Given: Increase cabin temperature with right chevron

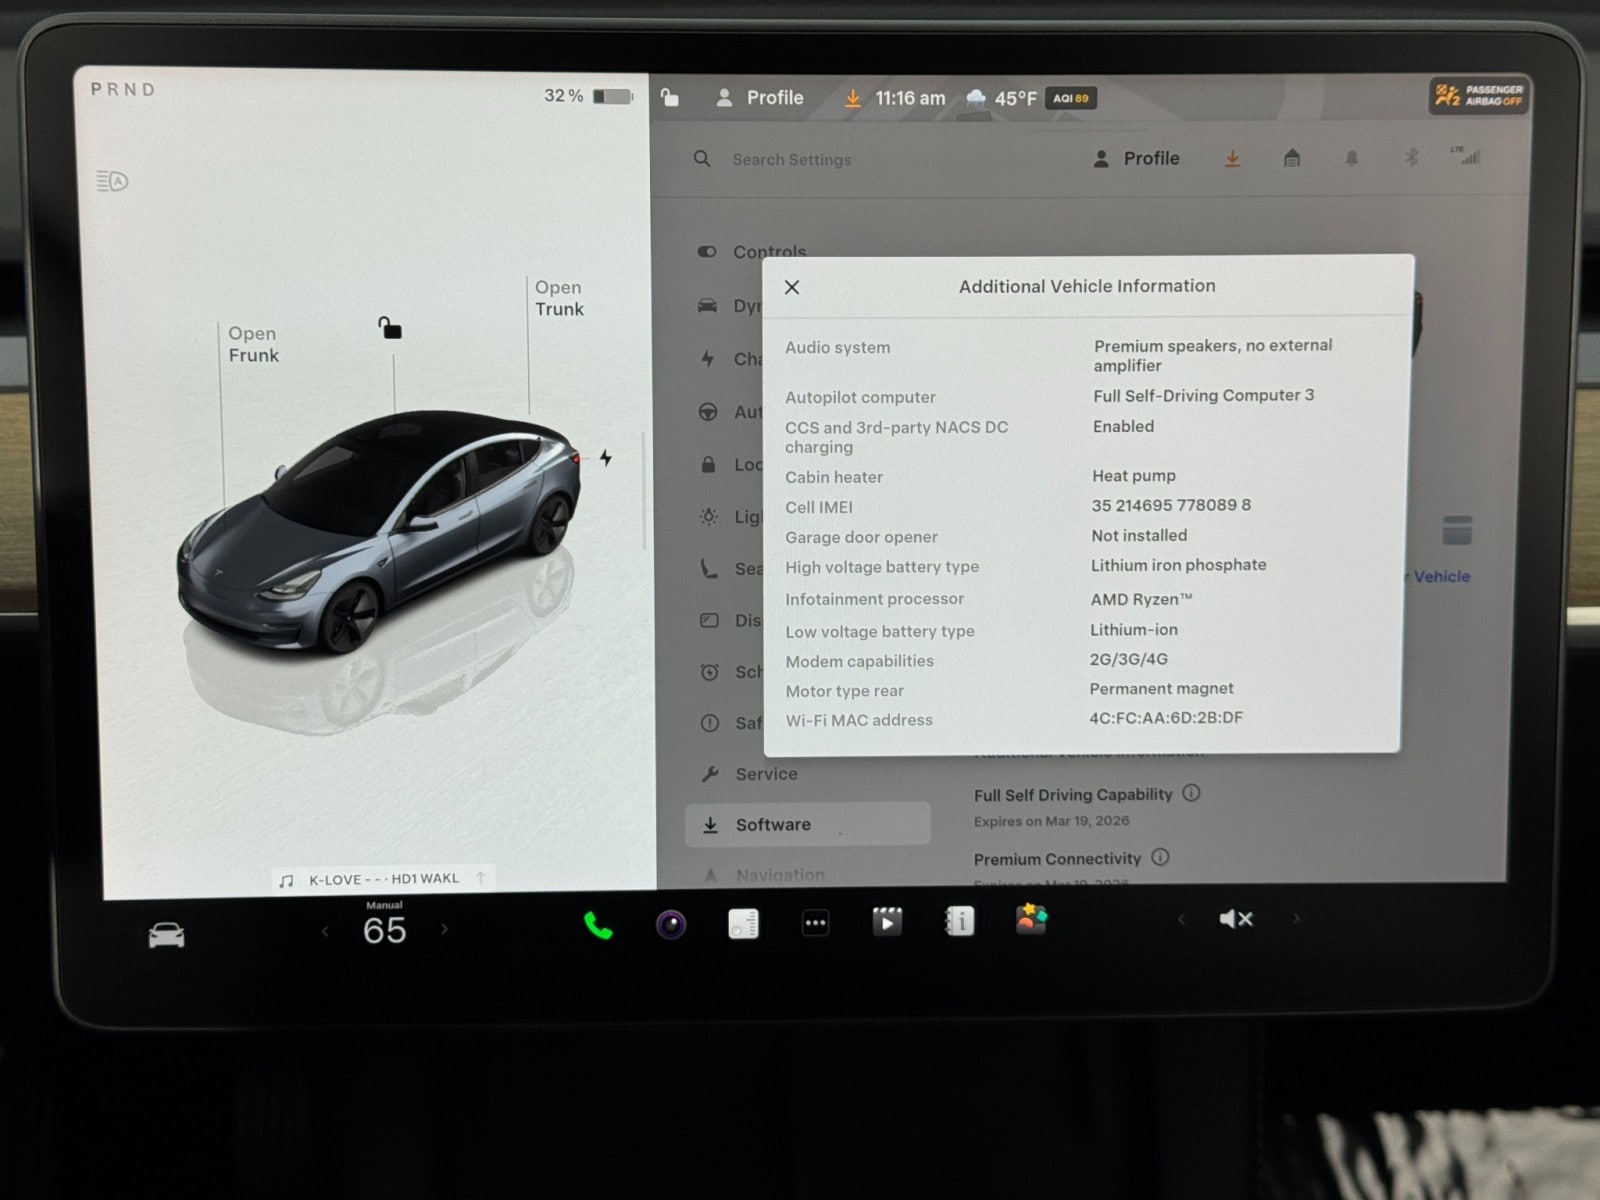Looking at the screenshot, I should pos(445,930).
